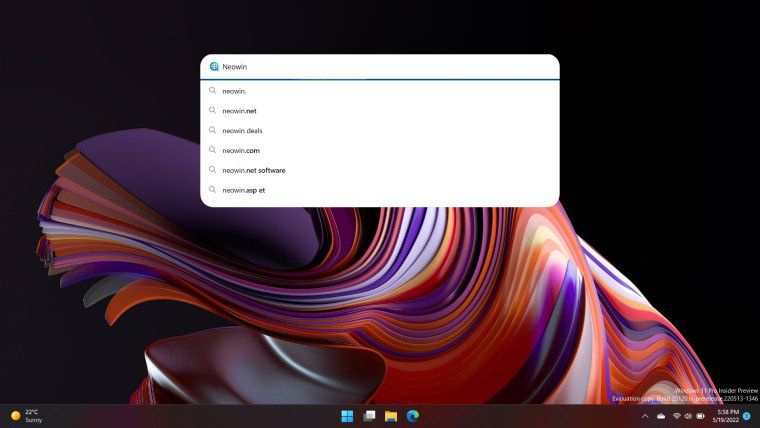Launch File Explorer from the taskbar

tap(391, 416)
